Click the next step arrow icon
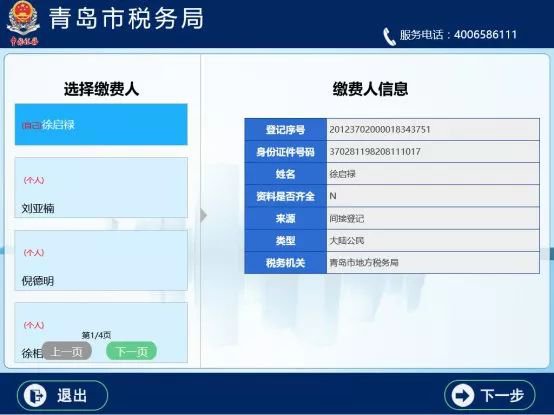The height and width of the screenshot is (415, 554). [x=462, y=395]
